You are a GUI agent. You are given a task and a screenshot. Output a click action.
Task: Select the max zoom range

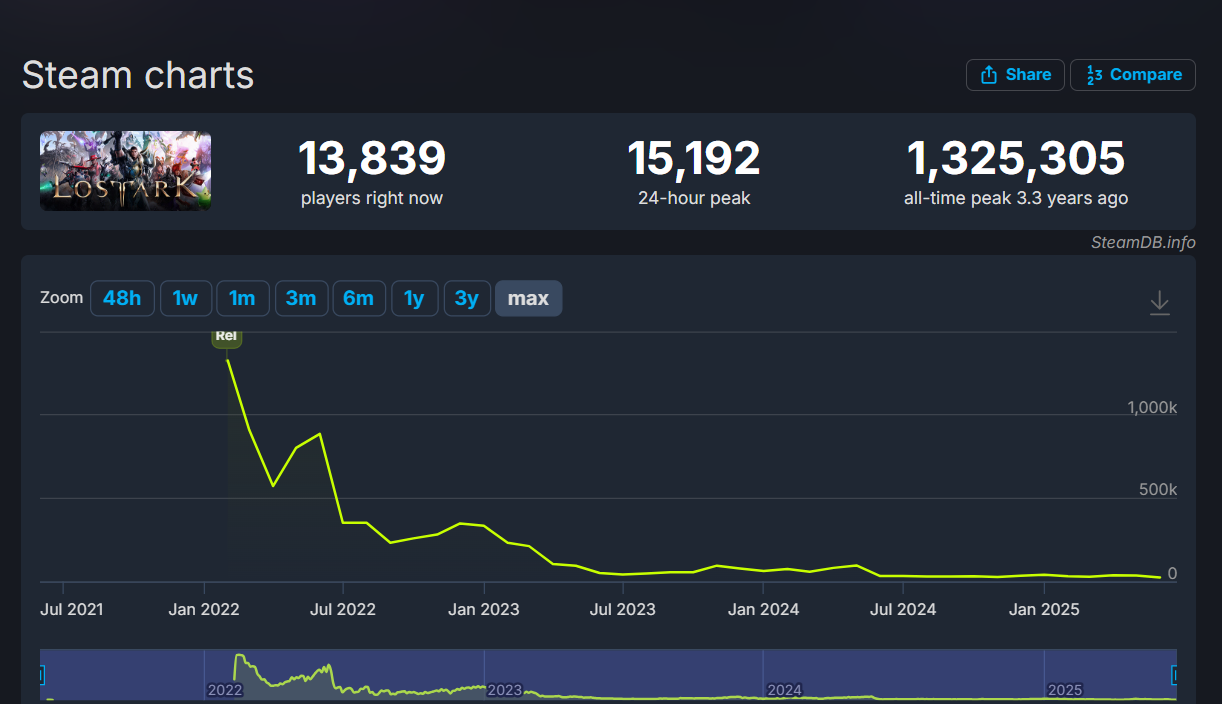pos(528,298)
